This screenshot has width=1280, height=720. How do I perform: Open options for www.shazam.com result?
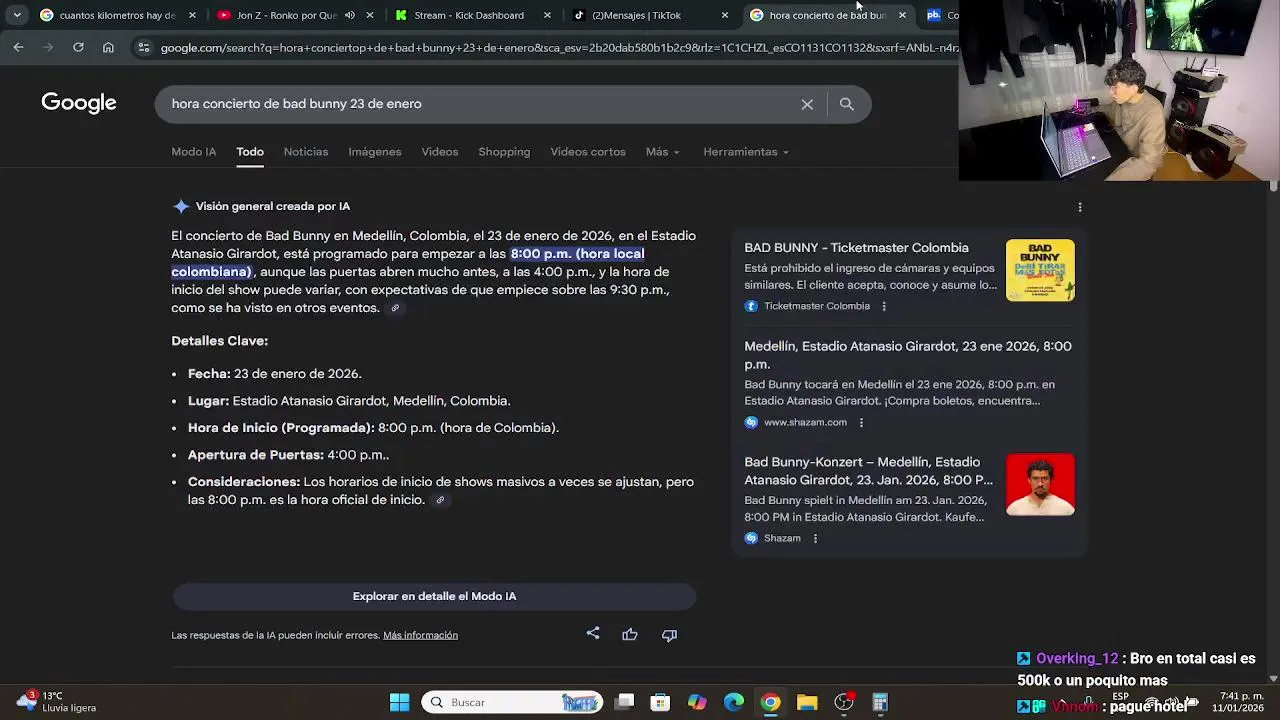(861, 422)
